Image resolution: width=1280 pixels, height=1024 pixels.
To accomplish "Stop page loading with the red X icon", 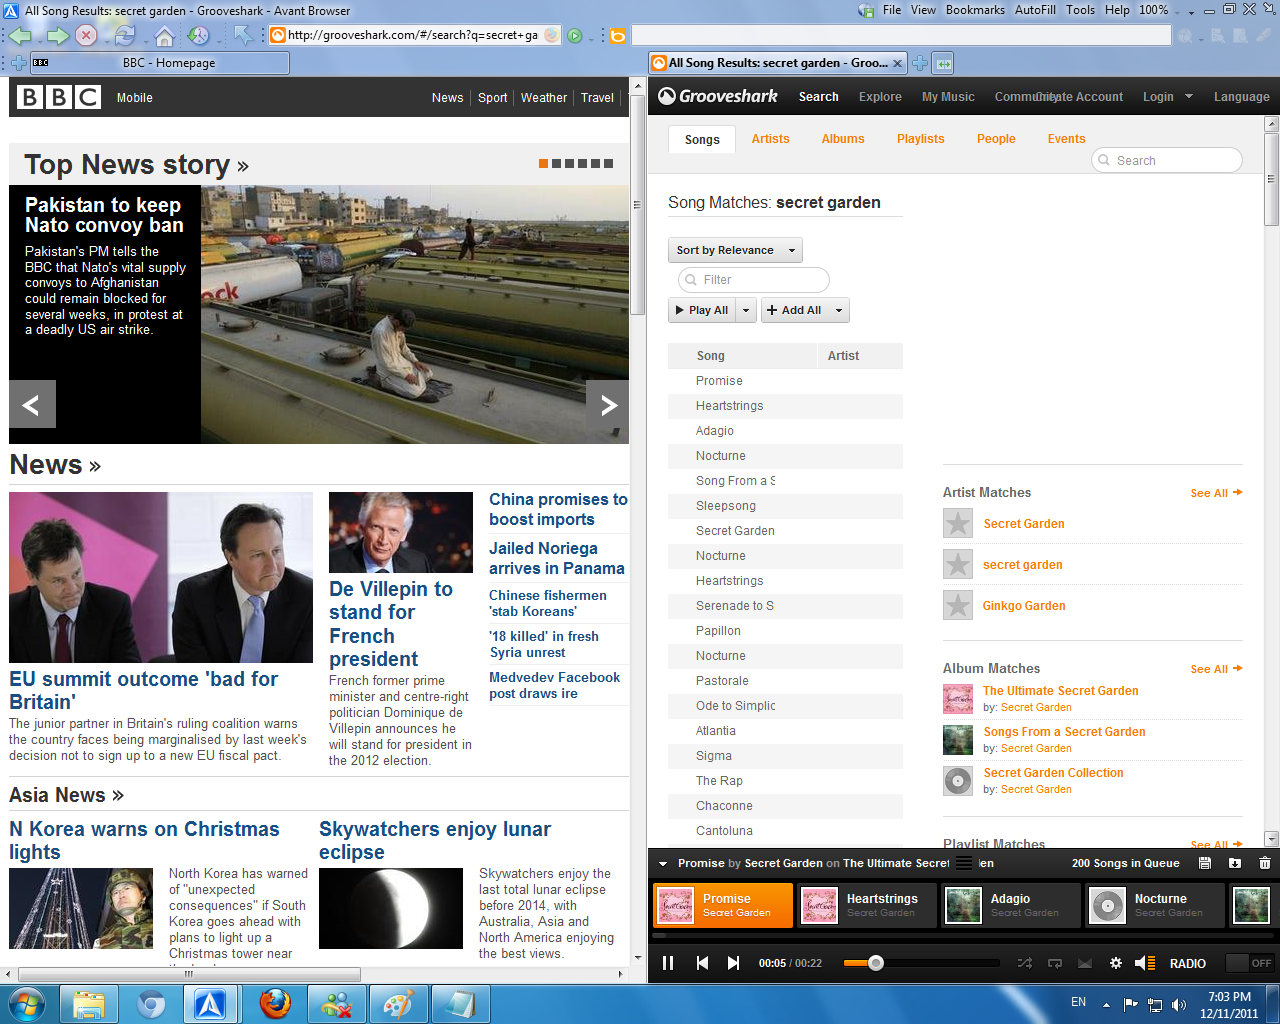I will click(87, 36).
